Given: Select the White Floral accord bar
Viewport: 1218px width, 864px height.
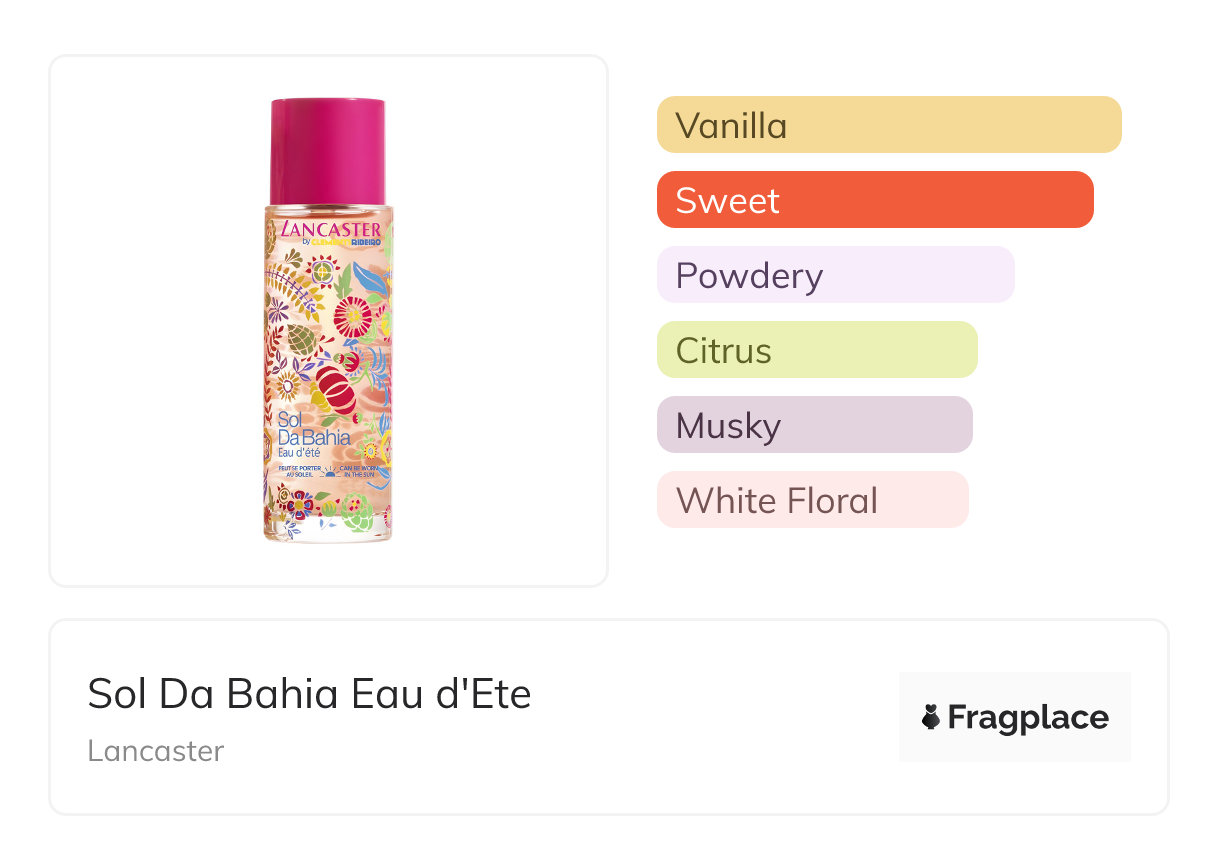Looking at the screenshot, I should 812,500.
